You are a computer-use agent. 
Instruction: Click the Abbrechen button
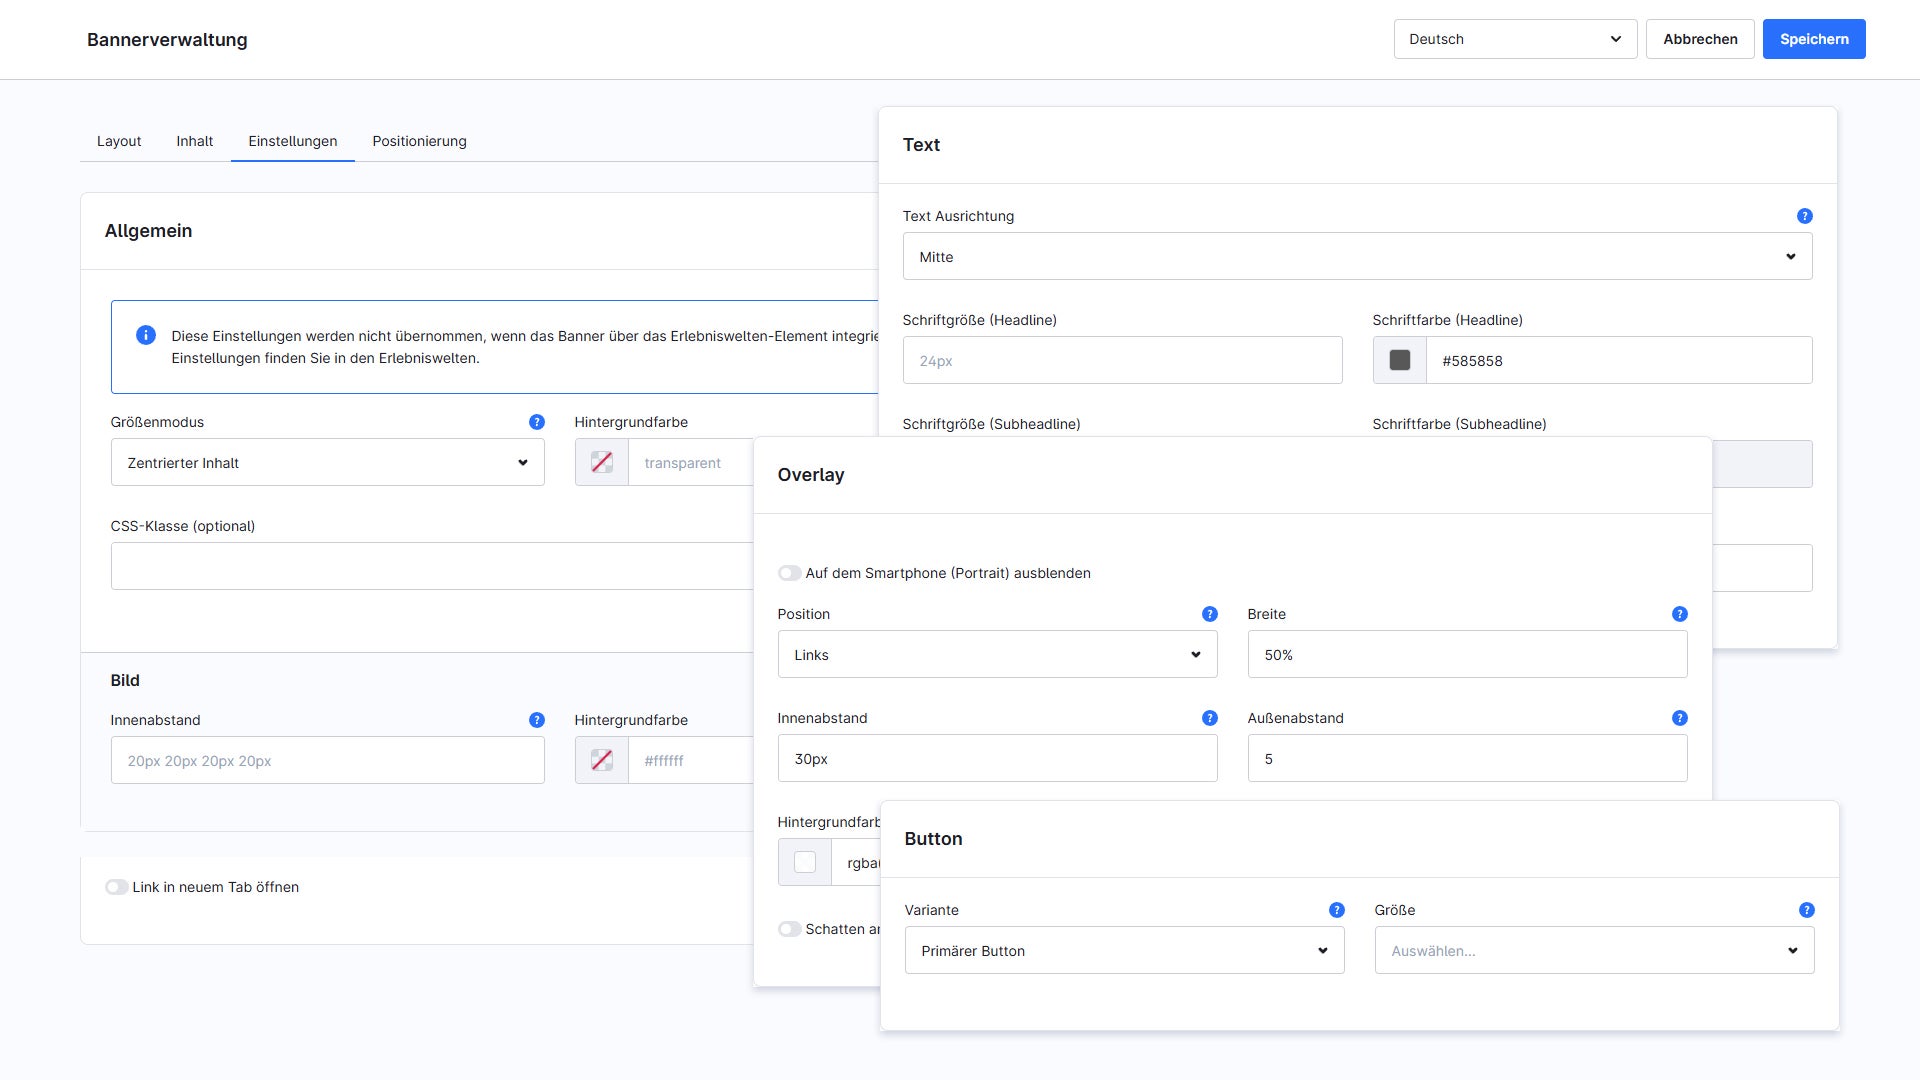tap(1699, 39)
